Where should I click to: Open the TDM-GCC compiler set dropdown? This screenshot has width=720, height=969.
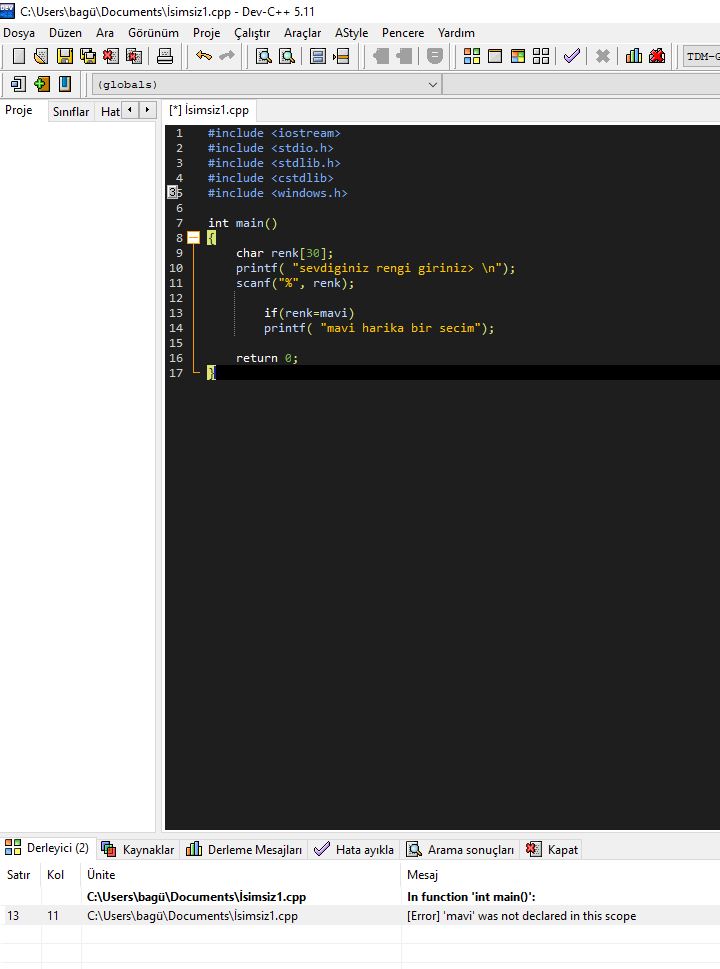tap(701, 56)
